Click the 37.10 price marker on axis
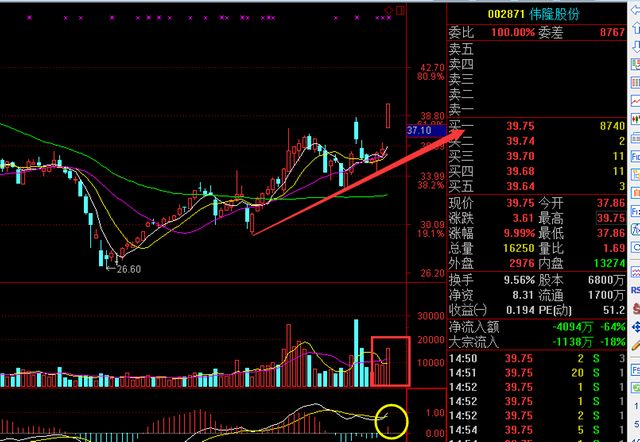Image resolution: width=640 pixels, height=442 pixels. [x=420, y=131]
